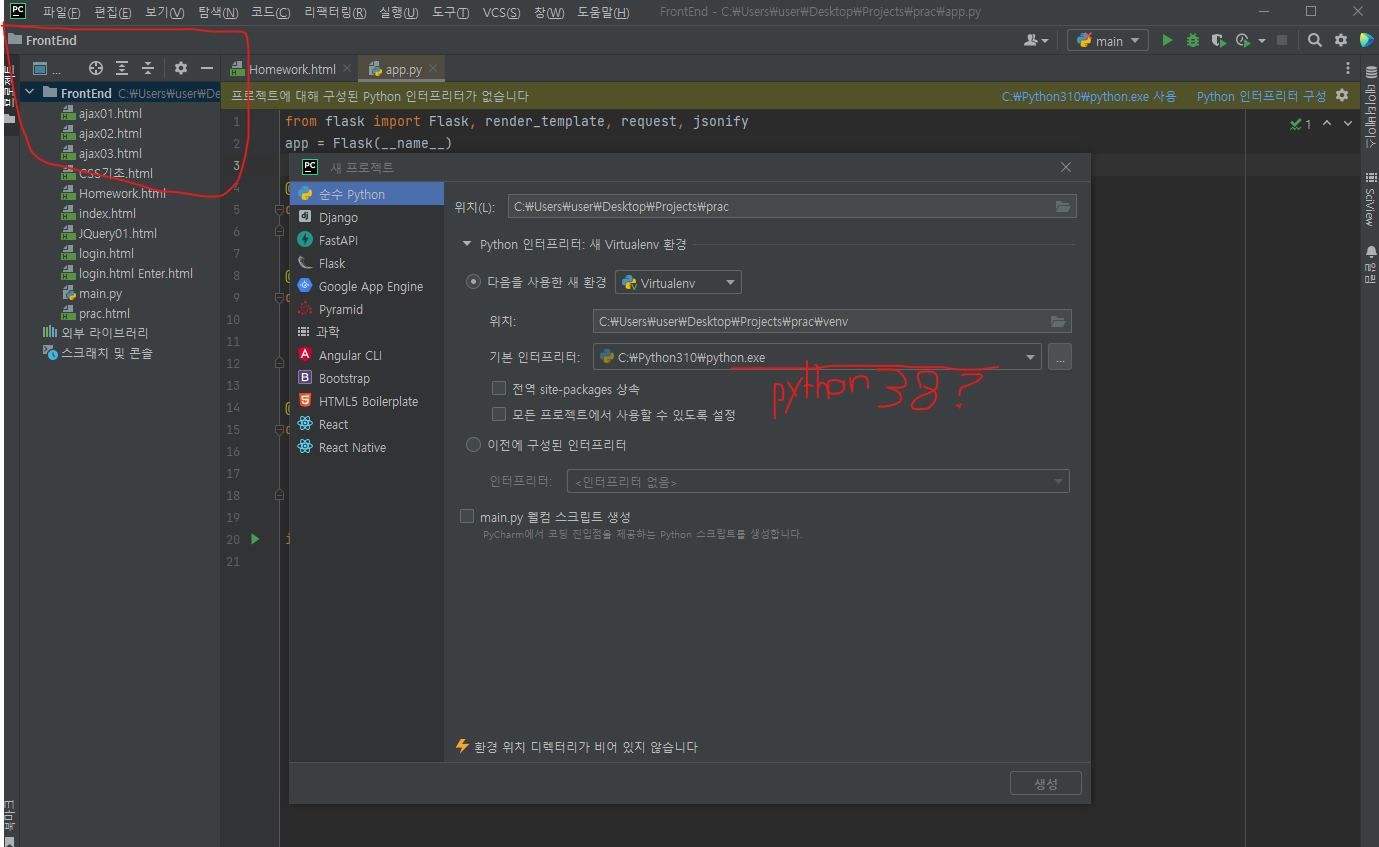This screenshot has height=847, width=1379.
Task: Click the line 20 run gutter arrow
Action: pos(255,539)
